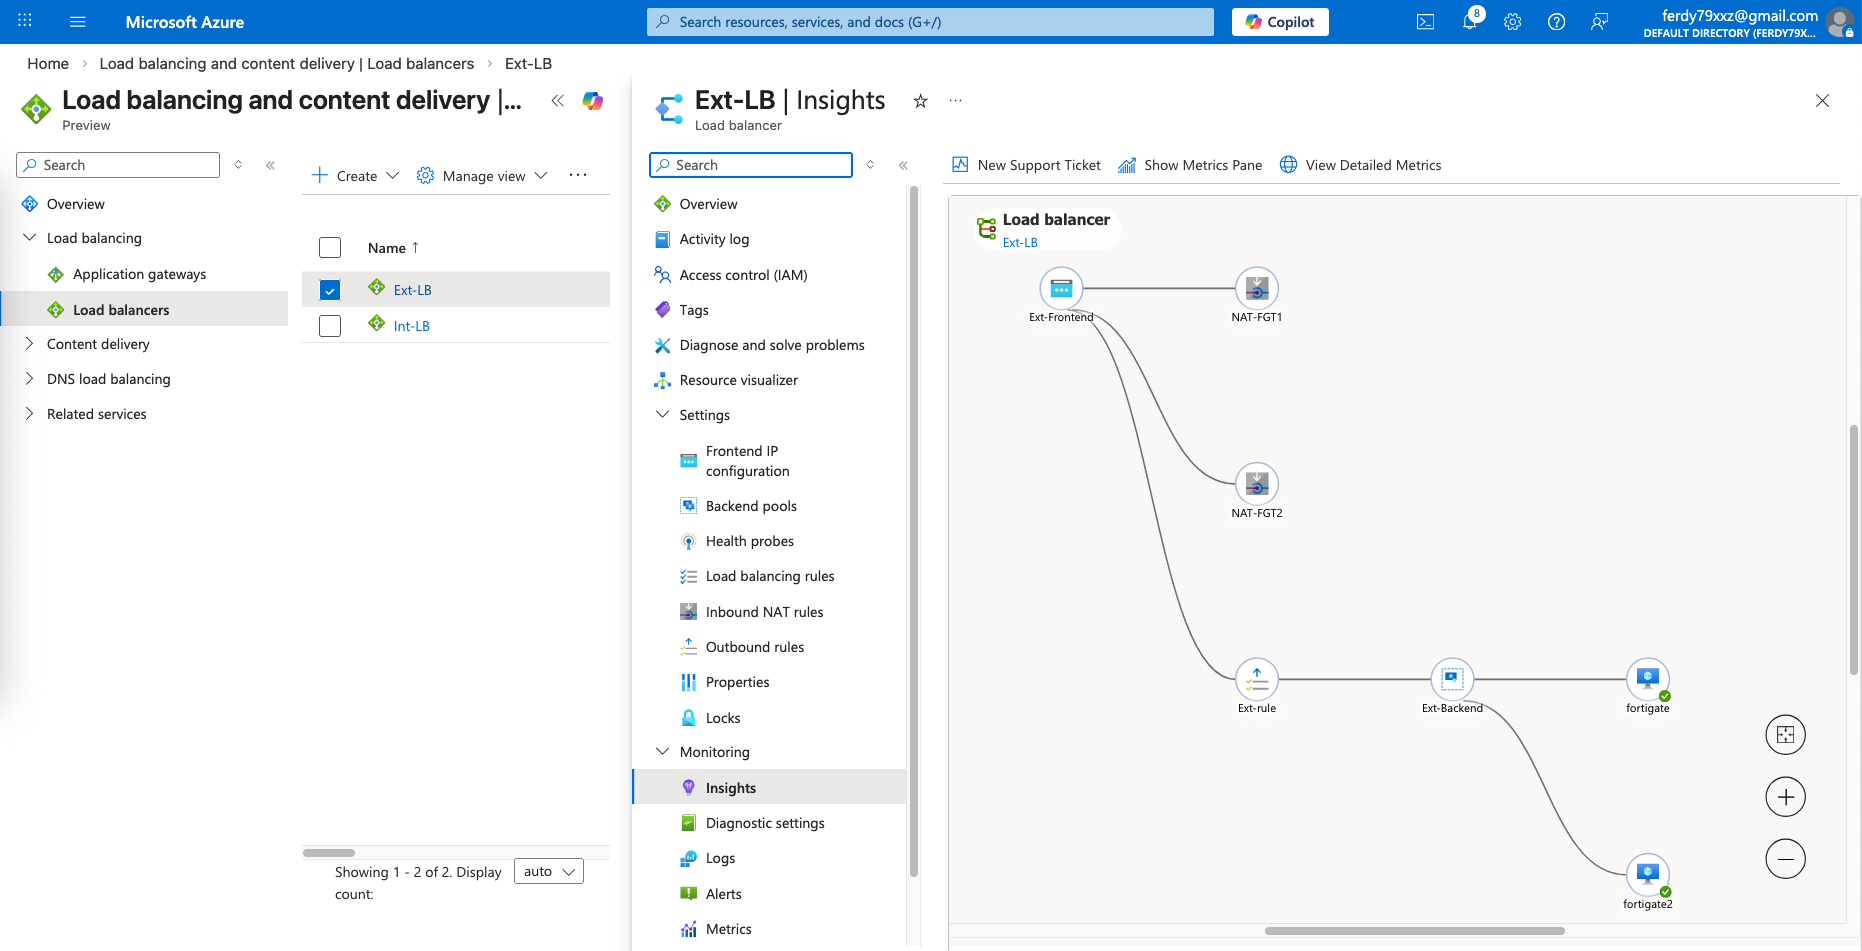Check the Int-LB row checkbox
The height and width of the screenshot is (951, 1862).
tap(330, 326)
